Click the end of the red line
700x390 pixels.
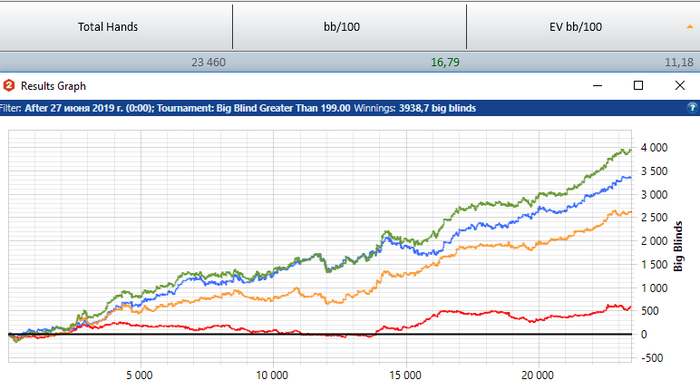click(630, 307)
